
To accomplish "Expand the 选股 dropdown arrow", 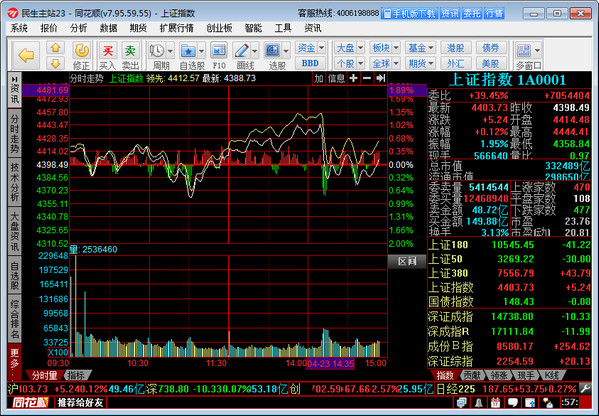I will (x=286, y=50).
